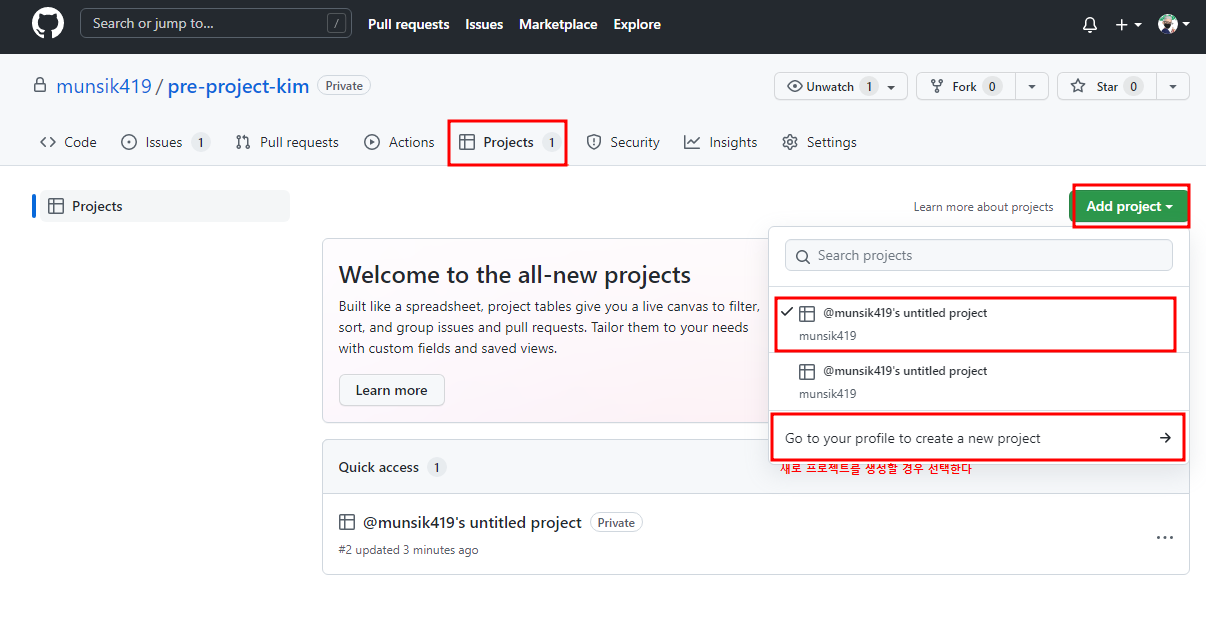This screenshot has width=1206, height=622.
Task: Go to Marketplace
Action: [558, 24]
